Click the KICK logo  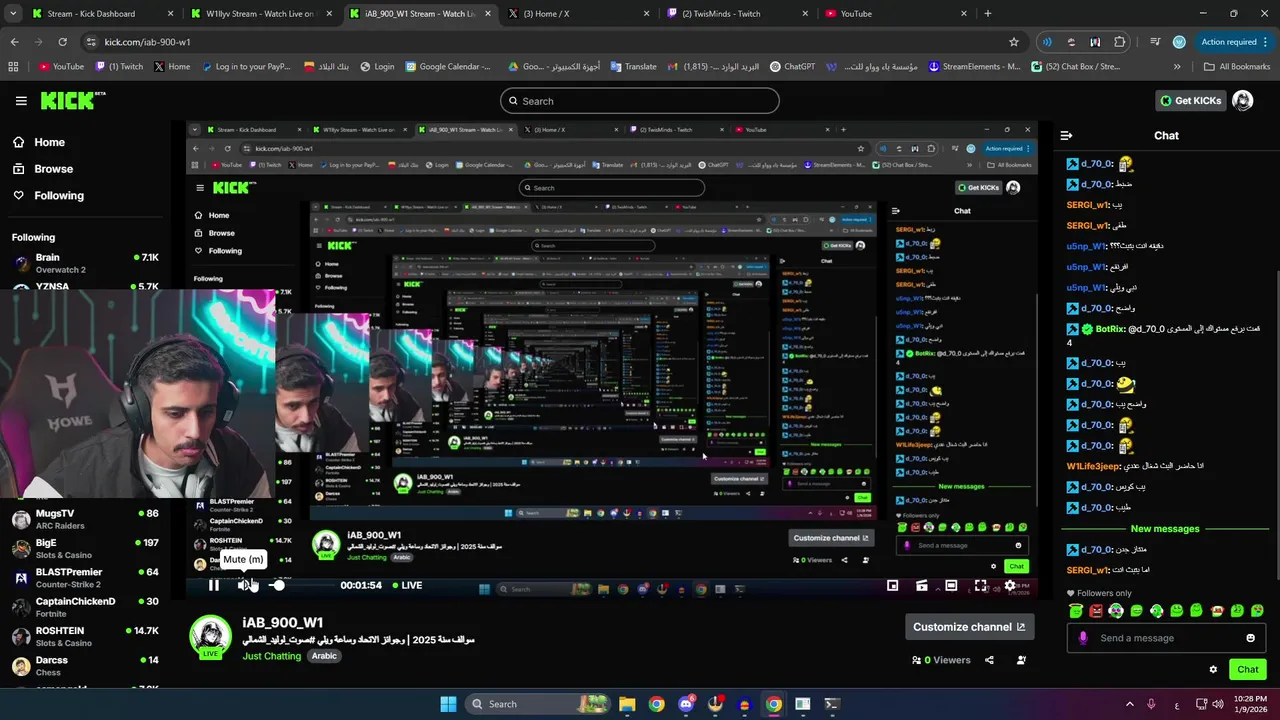pos(72,100)
